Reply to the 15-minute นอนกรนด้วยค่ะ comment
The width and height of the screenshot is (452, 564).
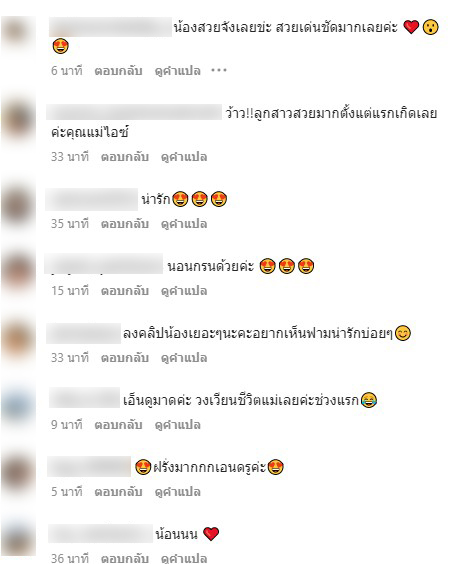pyautogui.click(x=124, y=291)
